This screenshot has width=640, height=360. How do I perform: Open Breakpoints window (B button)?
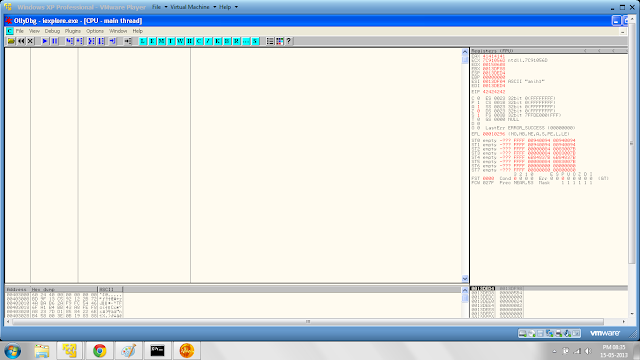227,41
